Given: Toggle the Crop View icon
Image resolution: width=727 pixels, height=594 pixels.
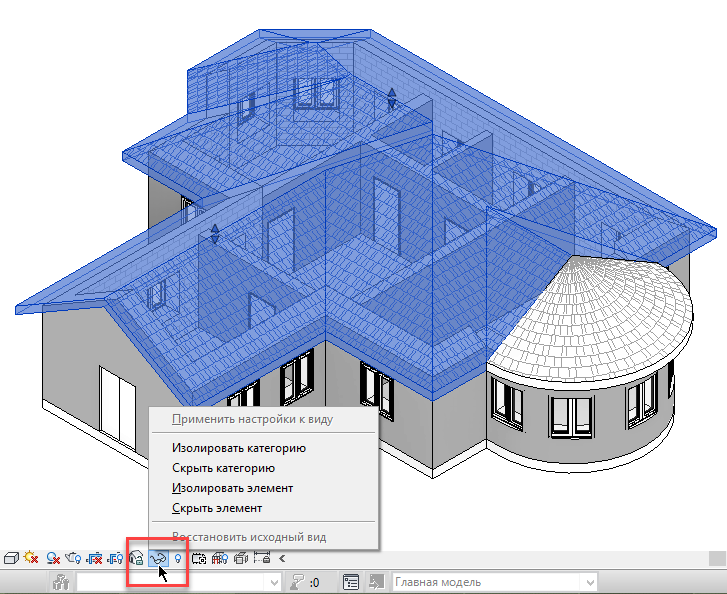Looking at the screenshot, I should click(94, 558).
